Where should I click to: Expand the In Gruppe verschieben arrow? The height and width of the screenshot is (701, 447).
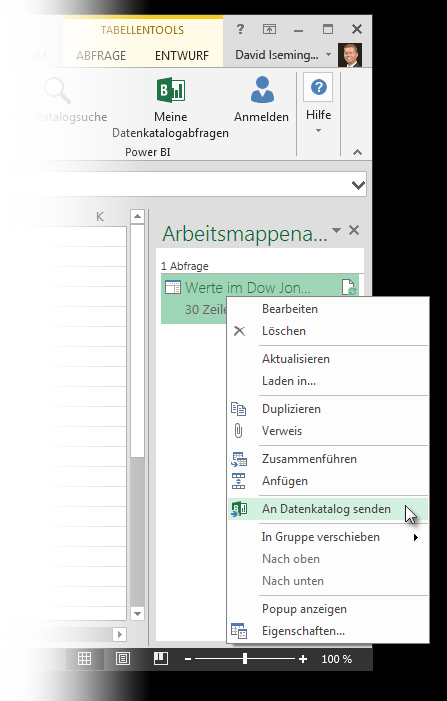click(416, 537)
